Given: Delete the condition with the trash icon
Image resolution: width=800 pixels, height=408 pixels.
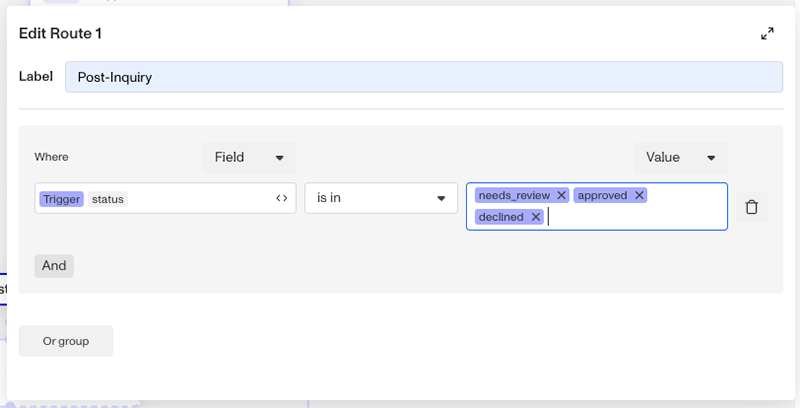Looking at the screenshot, I should 751,207.
